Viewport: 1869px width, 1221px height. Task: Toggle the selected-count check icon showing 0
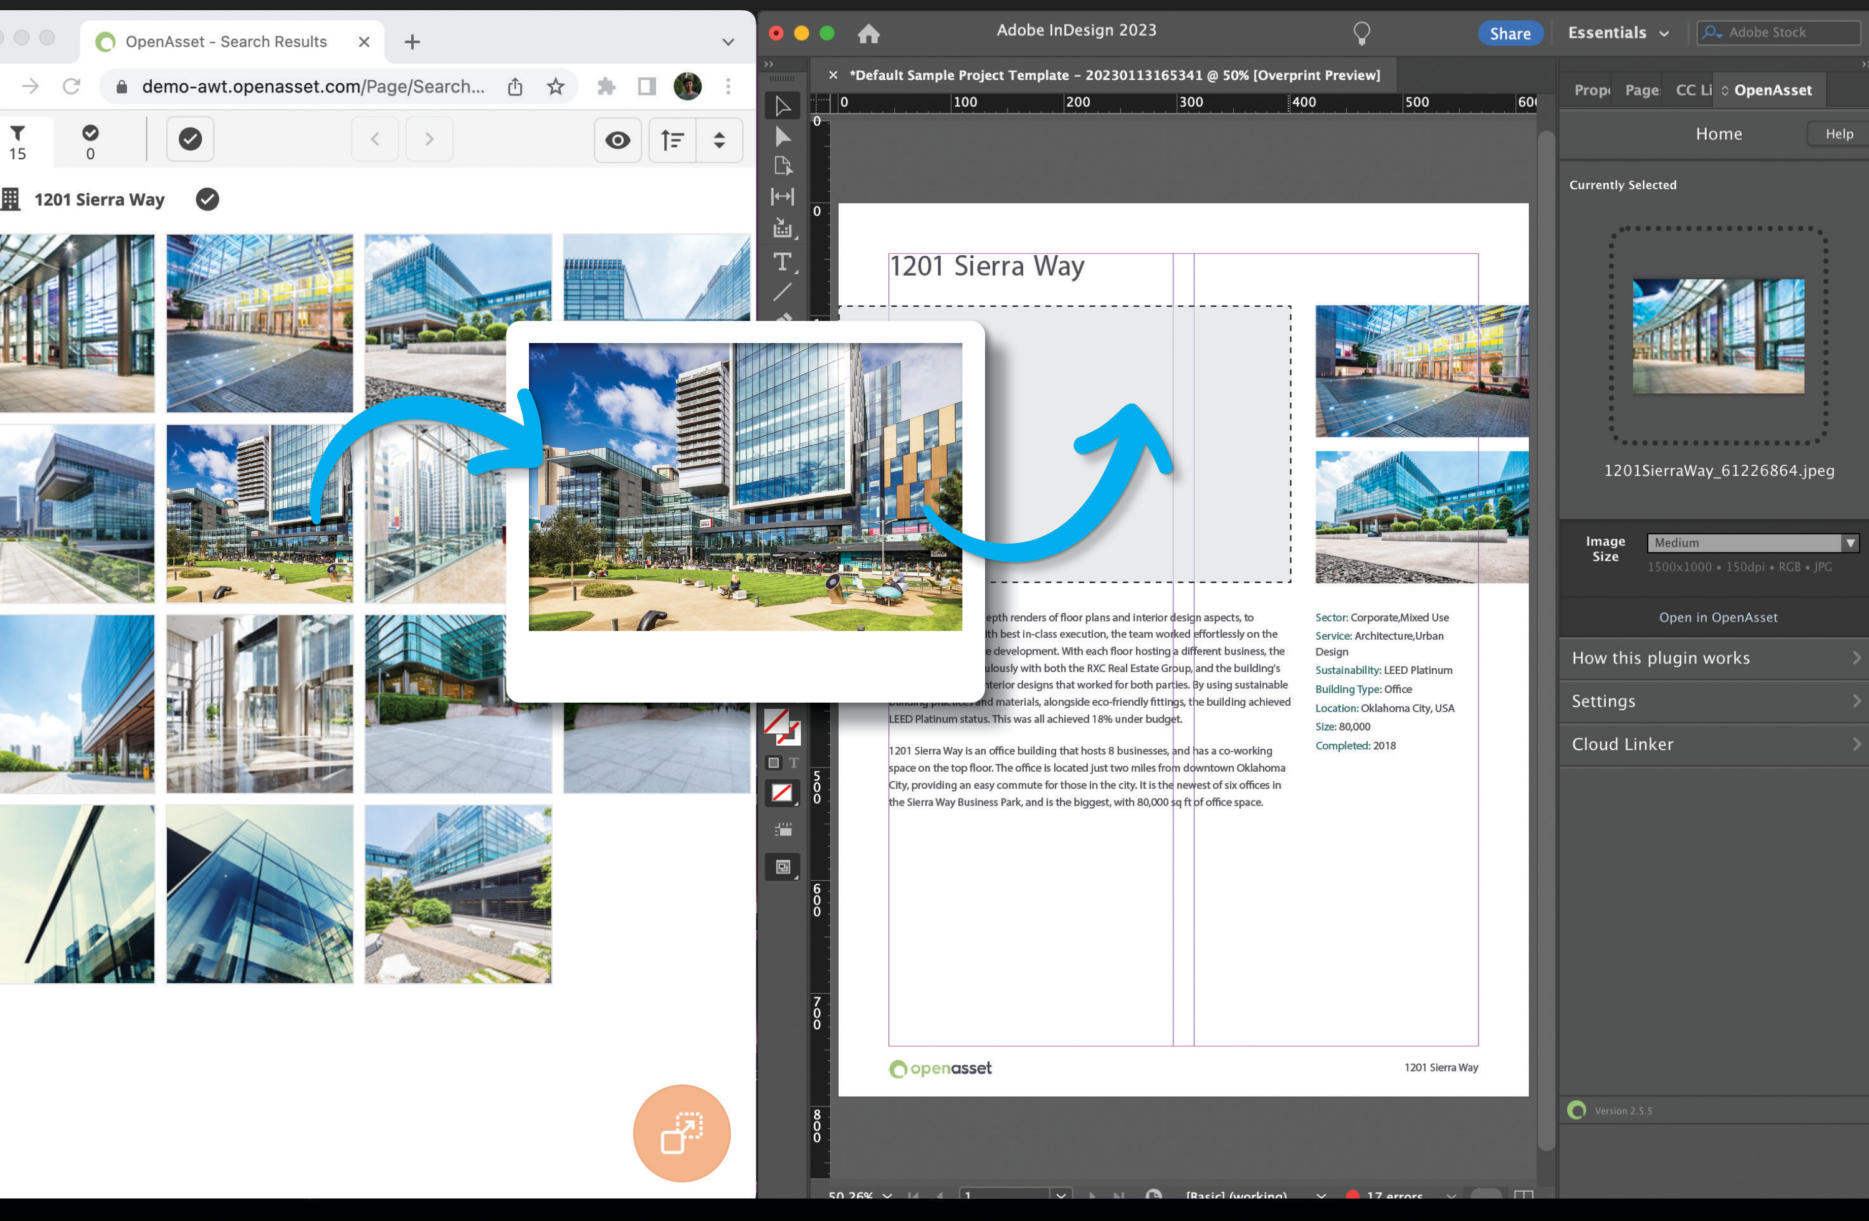point(90,142)
